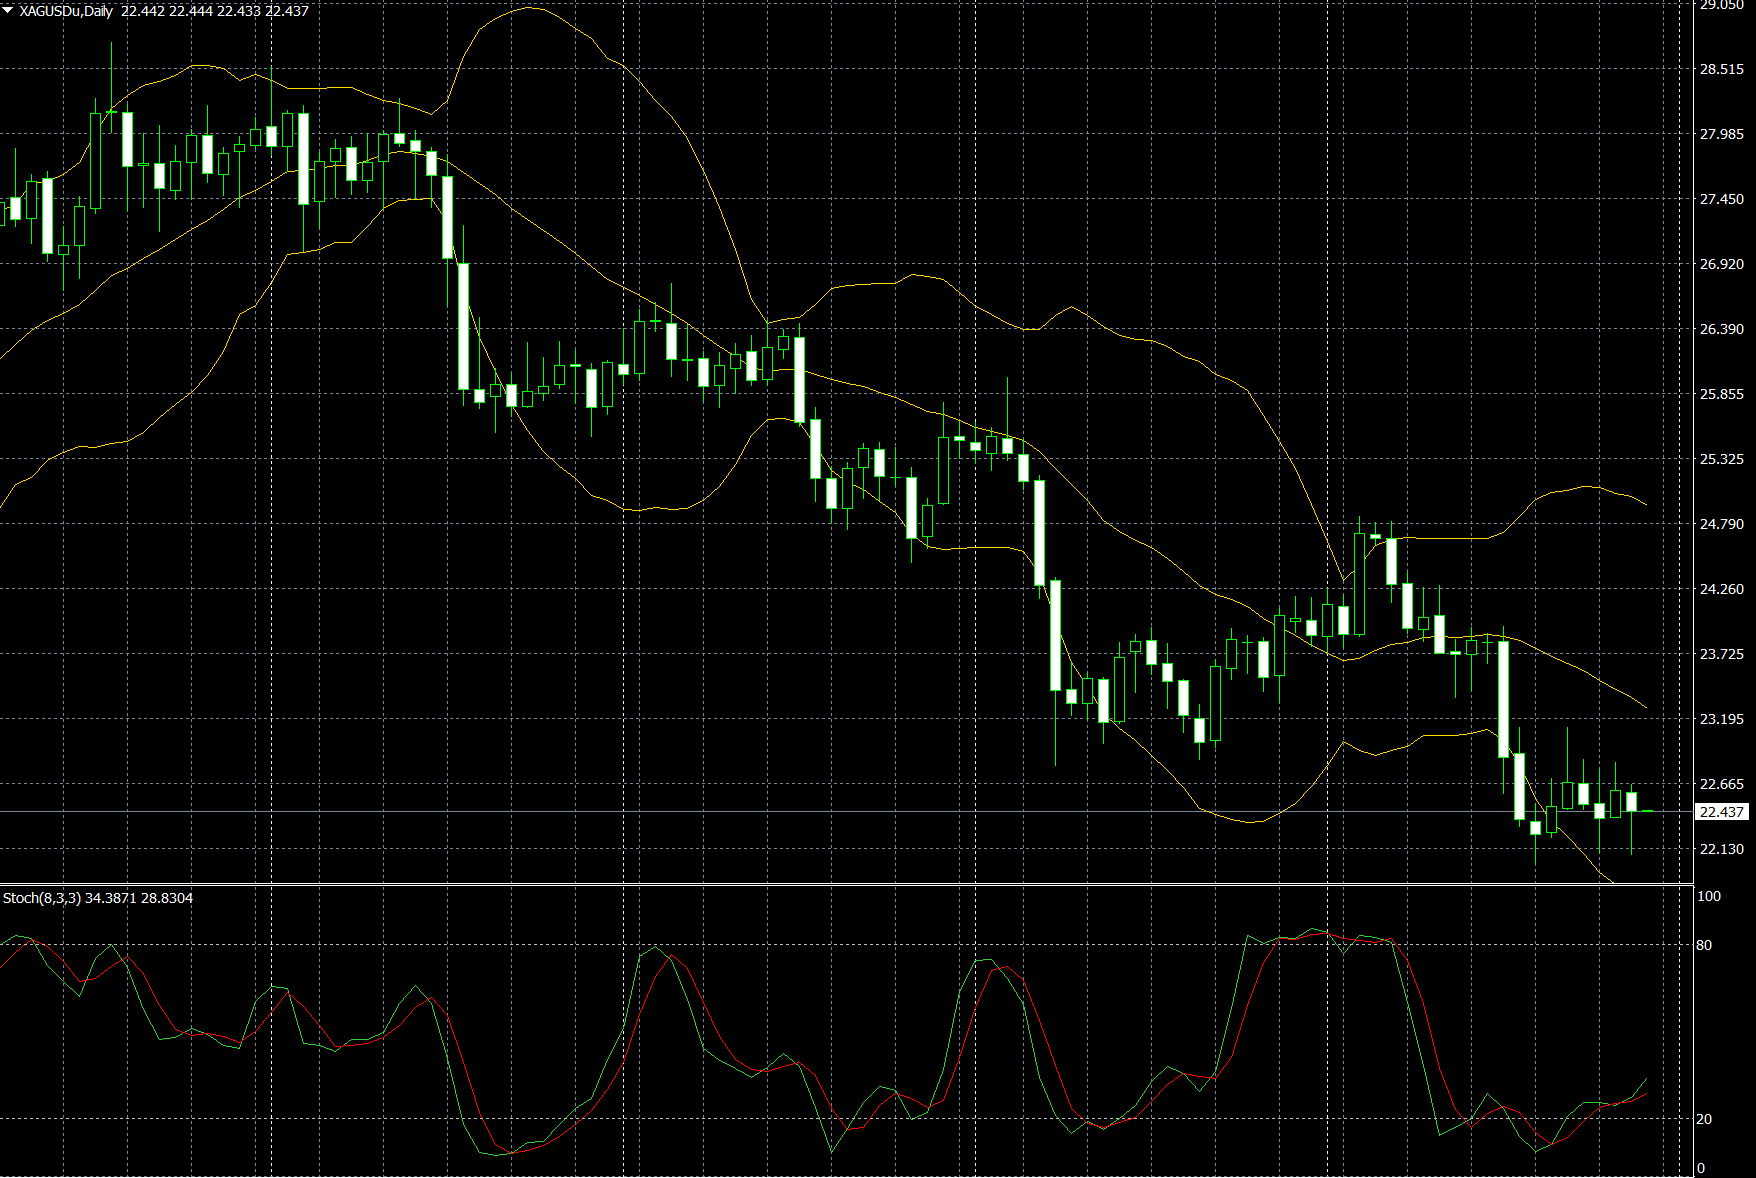
Task: Click the 26.920 price scale label
Action: [x=1722, y=264]
